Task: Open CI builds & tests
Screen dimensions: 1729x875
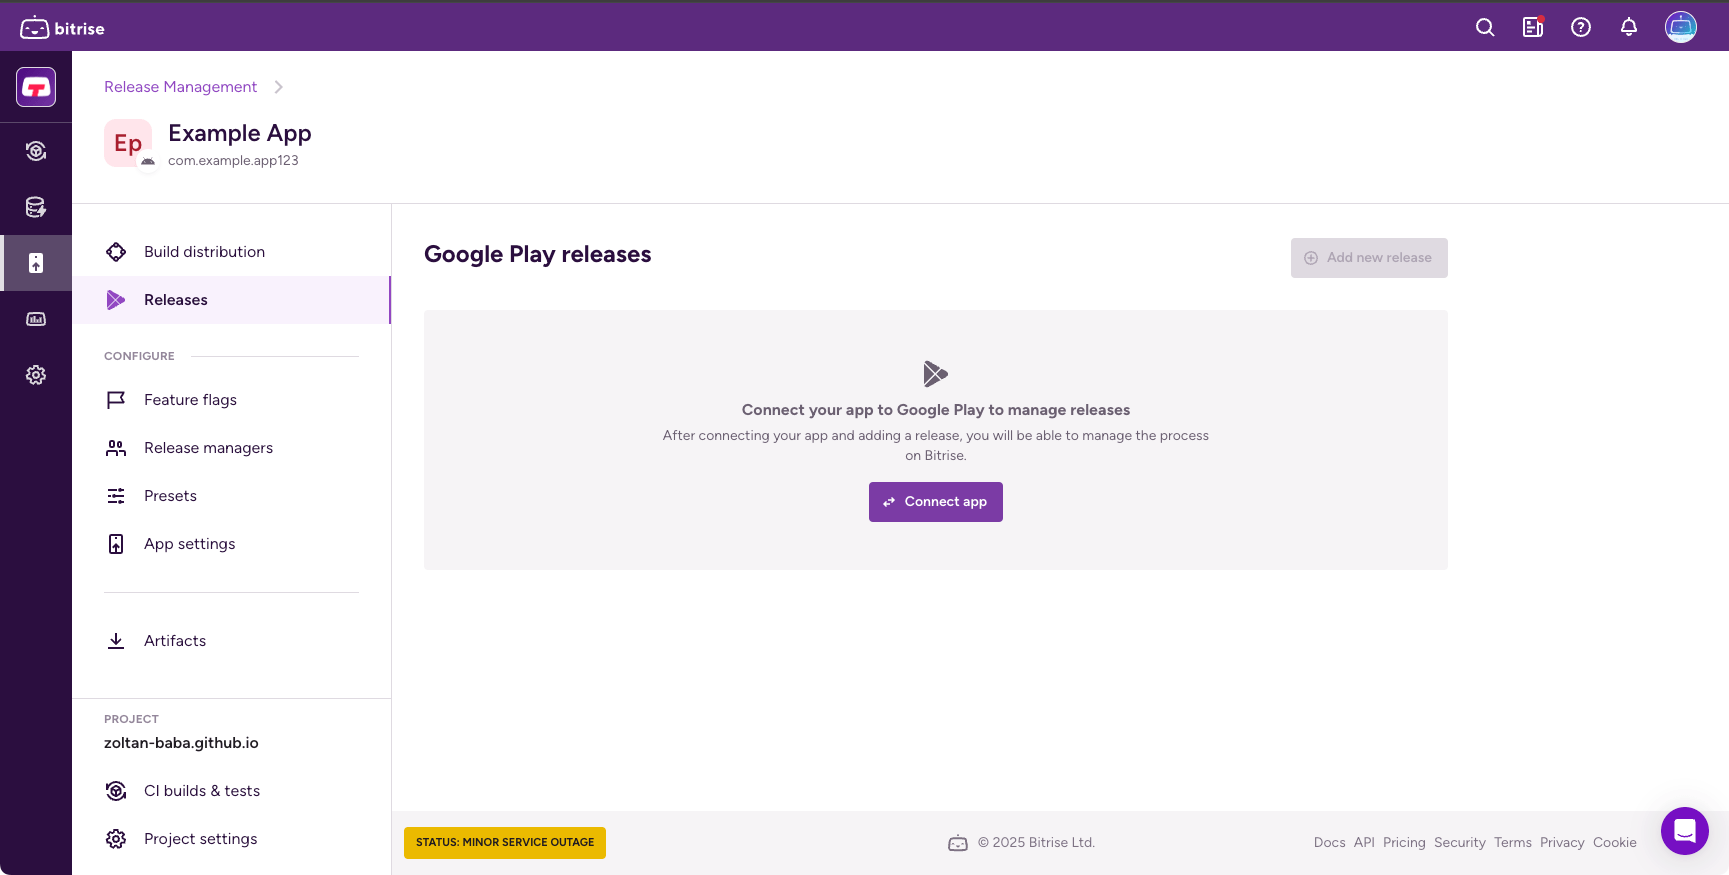Action: point(231,791)
